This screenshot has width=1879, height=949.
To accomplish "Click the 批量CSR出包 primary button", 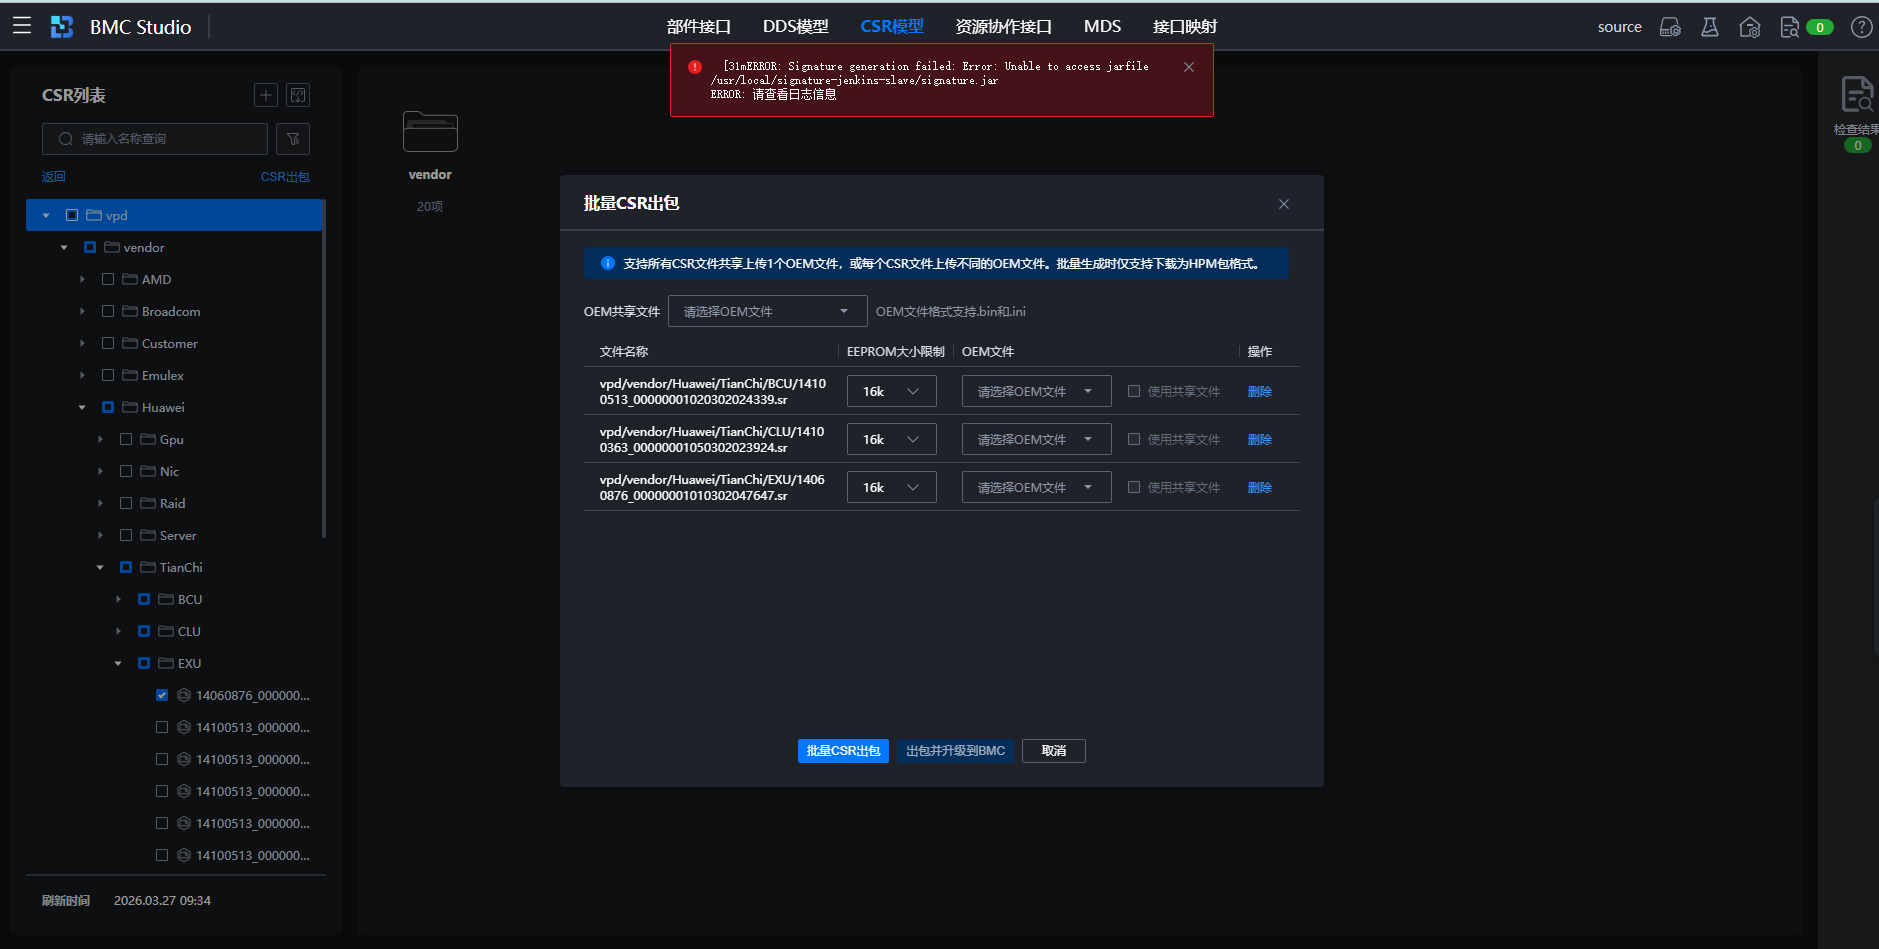I will click(x=843, y=751).
